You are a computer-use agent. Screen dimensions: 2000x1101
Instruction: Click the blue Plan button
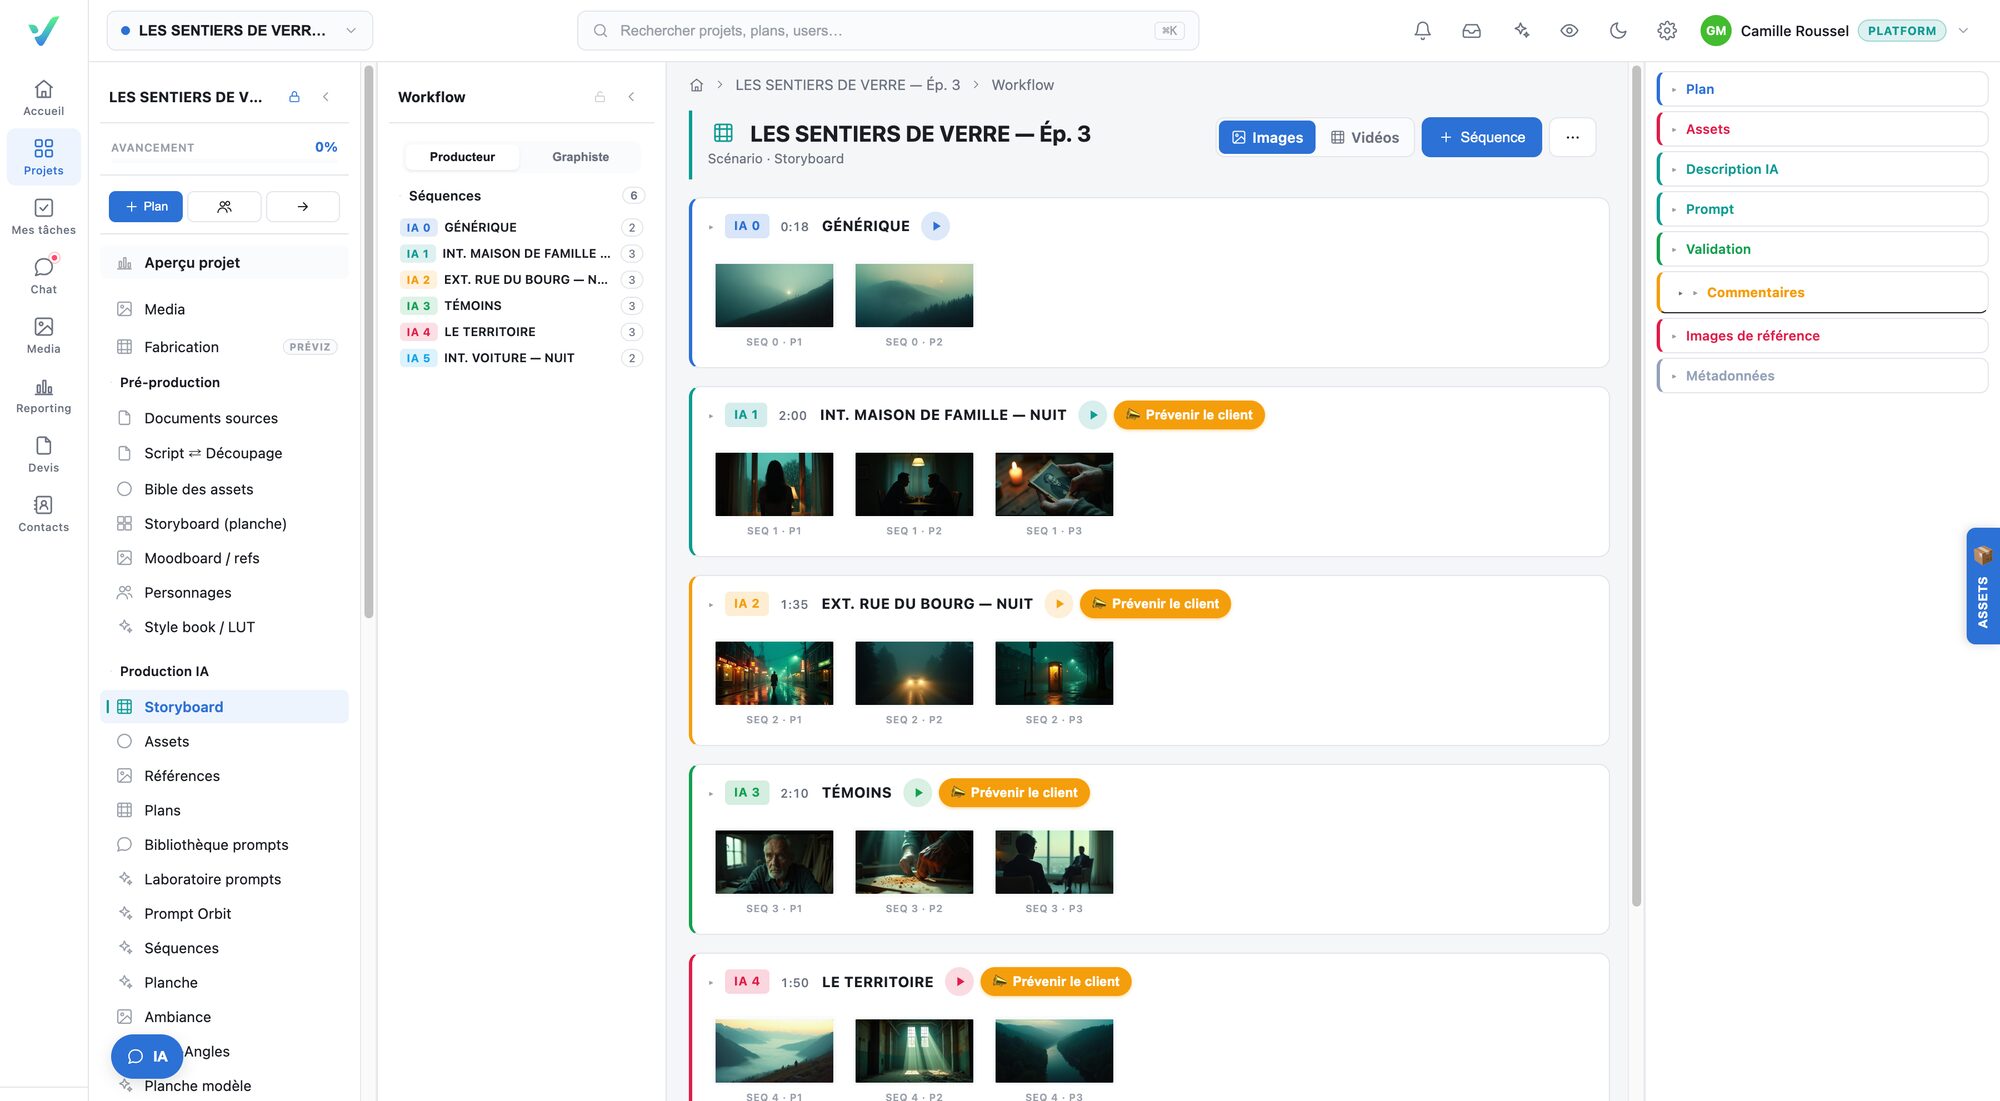point(146,206)
